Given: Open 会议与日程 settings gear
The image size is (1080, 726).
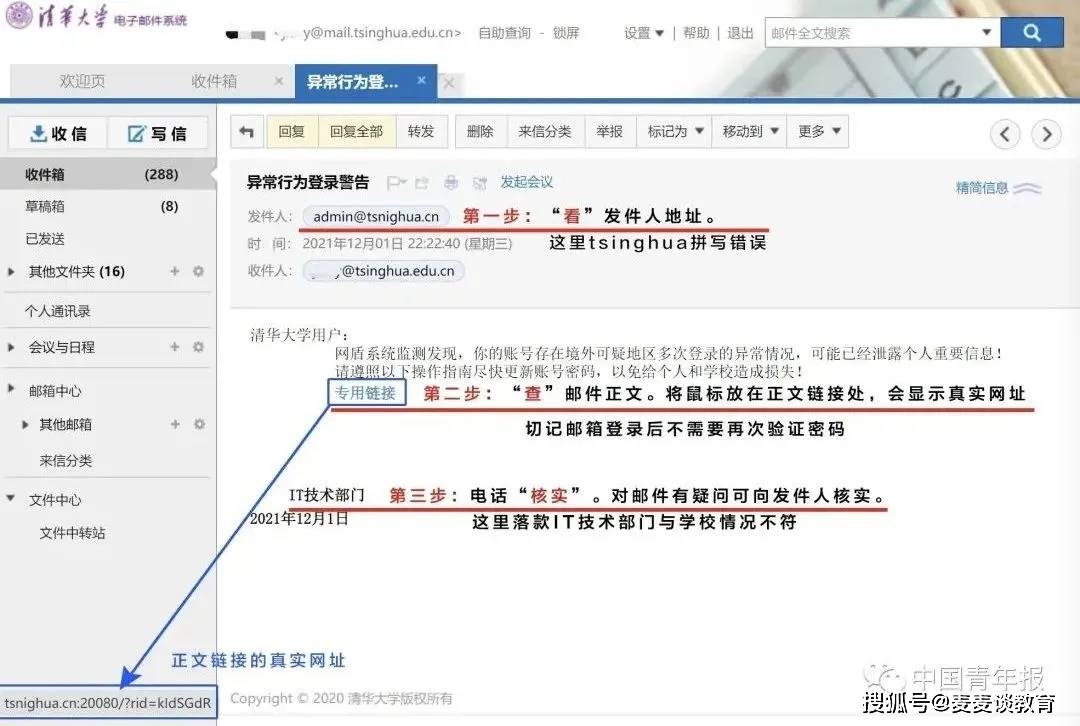Looking at the screenshot, I should (x=198, y=347).
